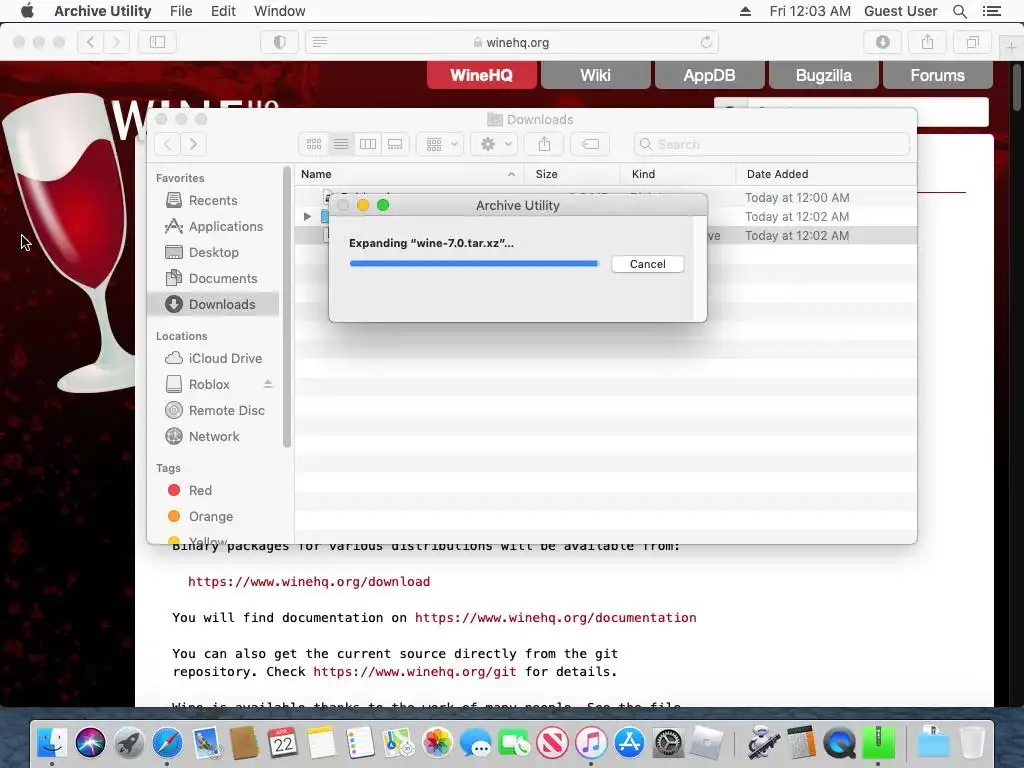This screenshot has height=768, width=1024.
Task: Click the Finder forward button in Downloads window
Action: pos(193,144)
